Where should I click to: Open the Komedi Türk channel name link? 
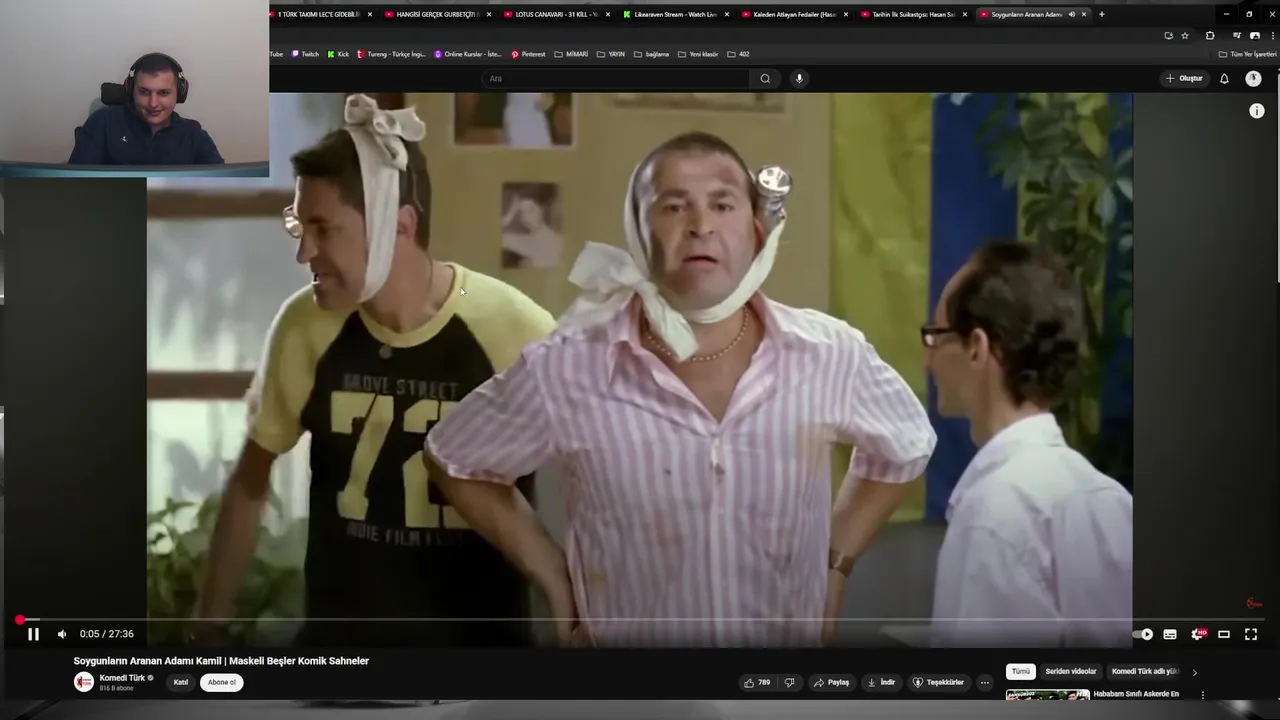point(122,678)
